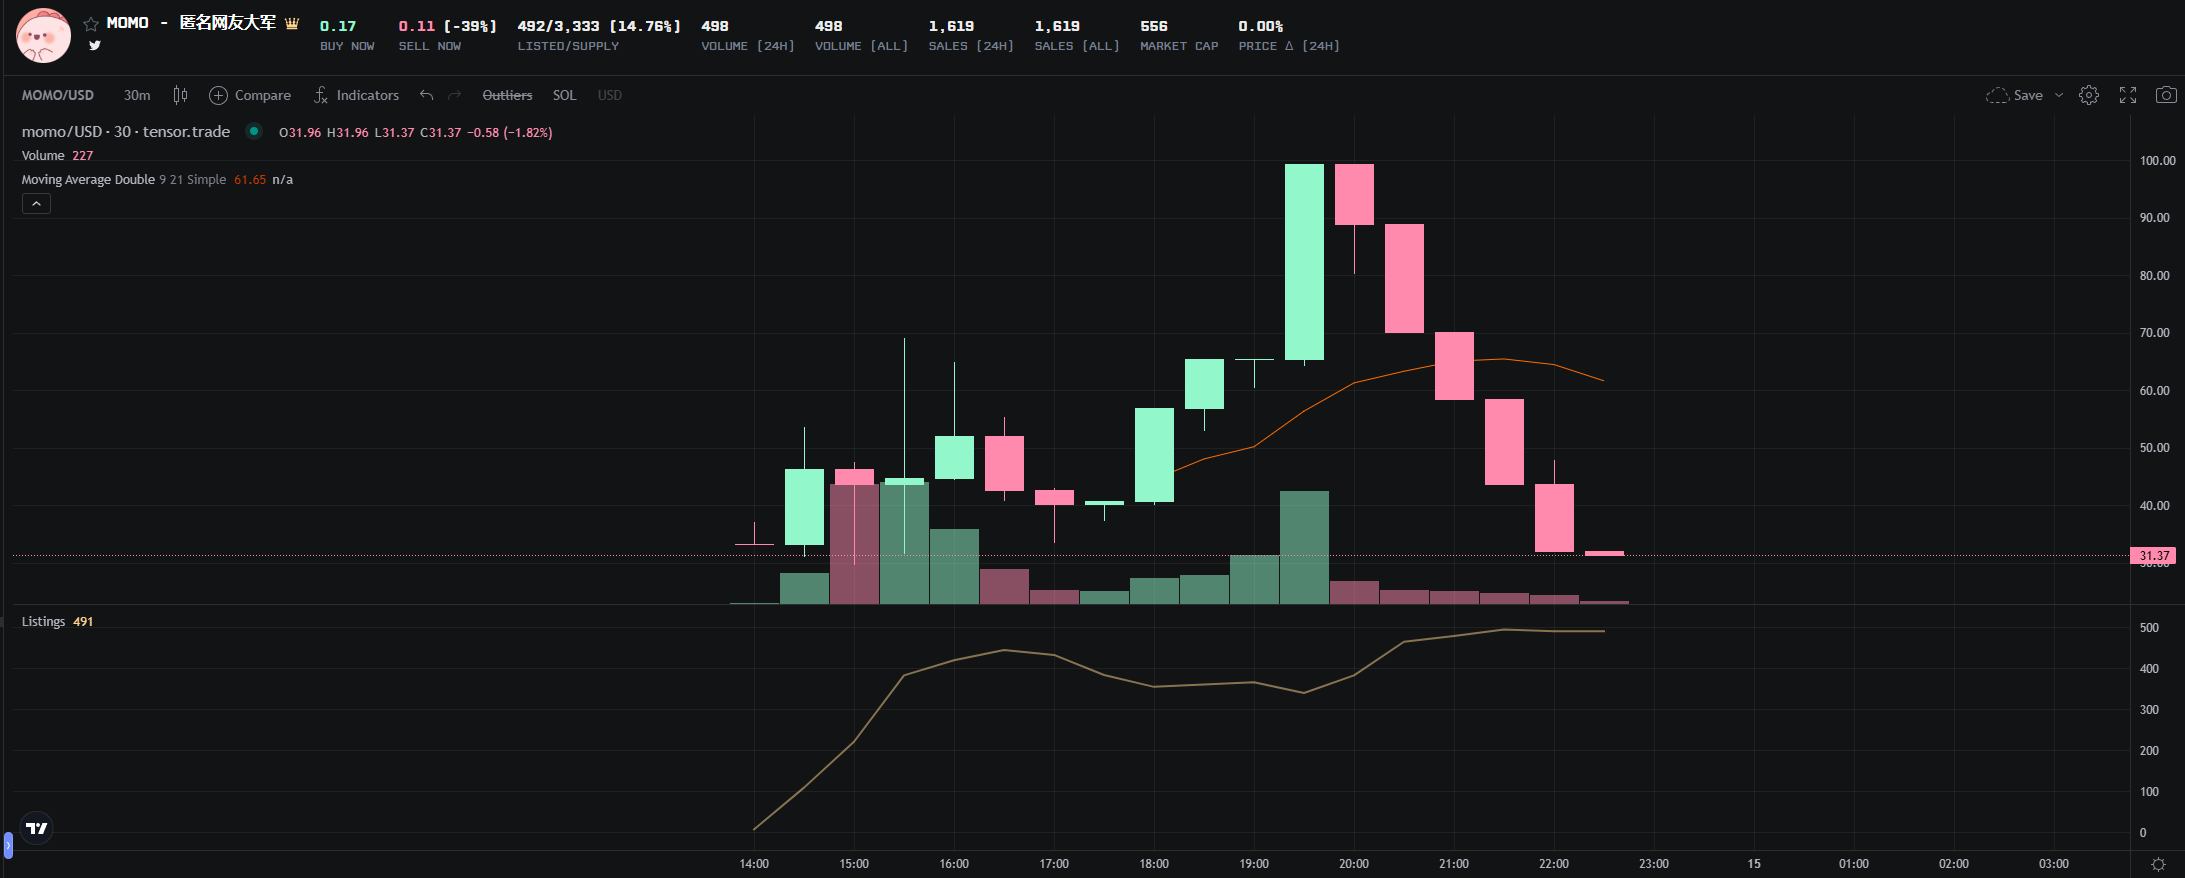Undo the last chart action
Screen dimensions: 2185x878
427,95
